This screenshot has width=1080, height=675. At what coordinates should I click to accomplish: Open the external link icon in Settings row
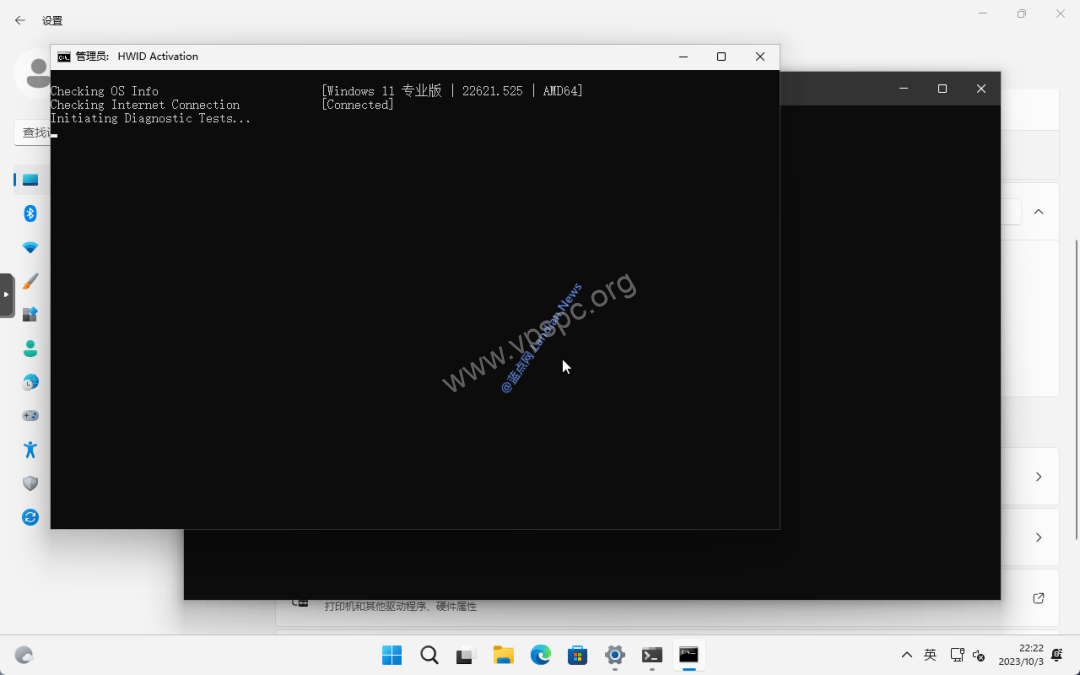pyautogui.click(x=1039, y=598)
